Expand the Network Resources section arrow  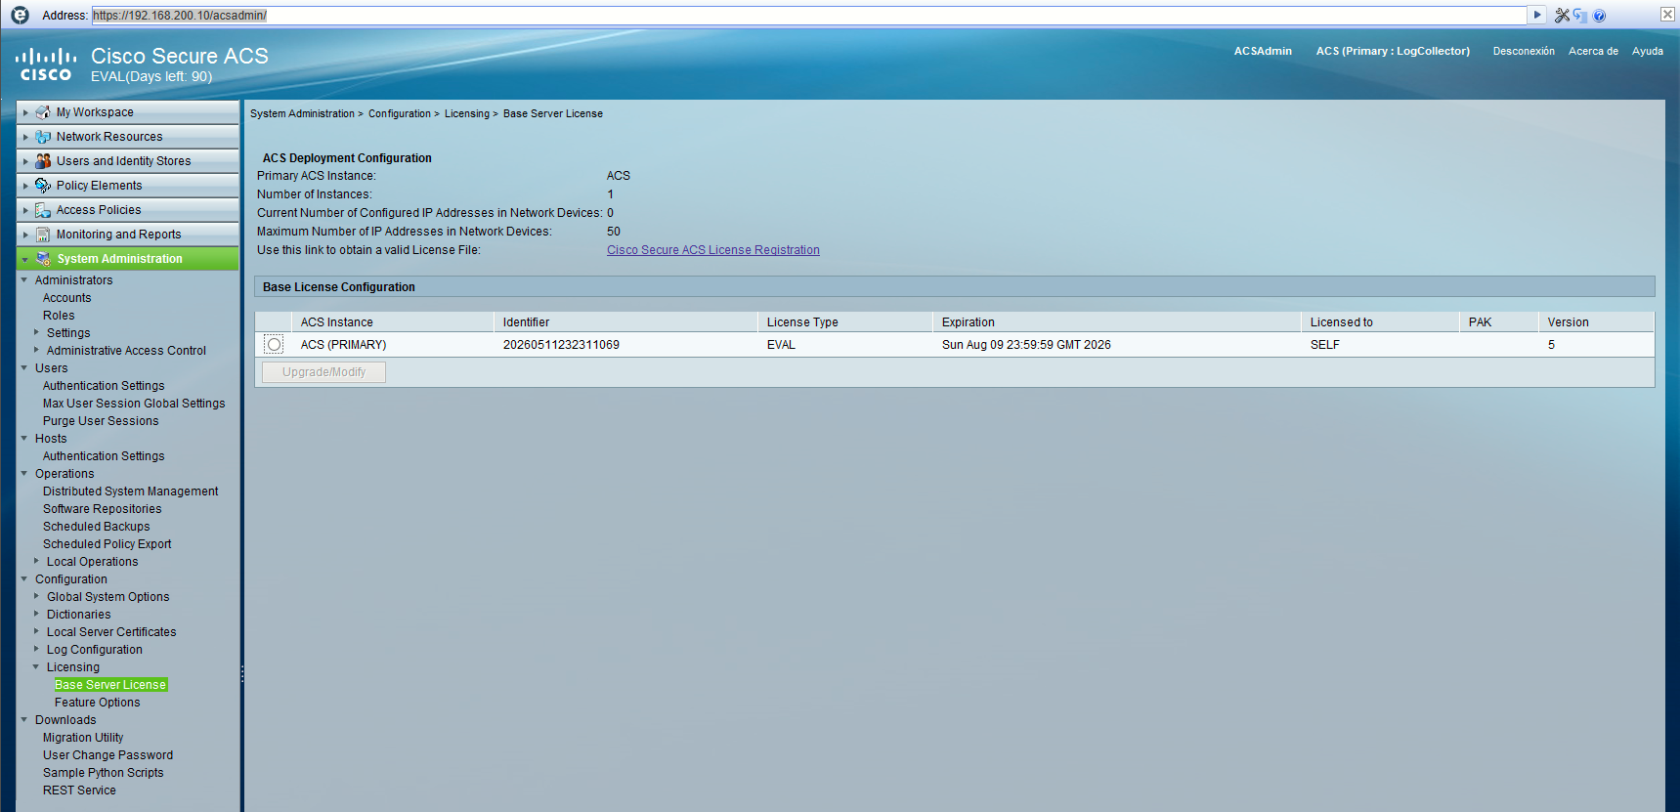point(26,137)
